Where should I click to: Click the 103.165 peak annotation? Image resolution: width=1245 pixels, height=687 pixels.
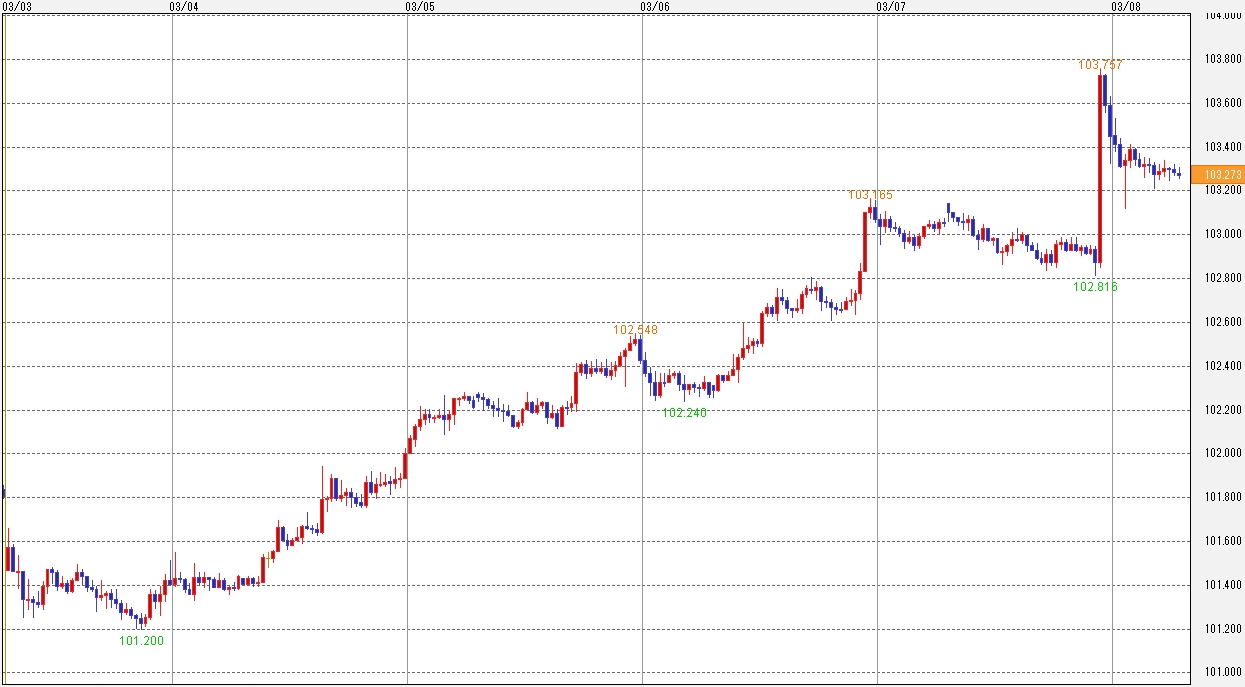pyautogui.click(x=870, y=195)
